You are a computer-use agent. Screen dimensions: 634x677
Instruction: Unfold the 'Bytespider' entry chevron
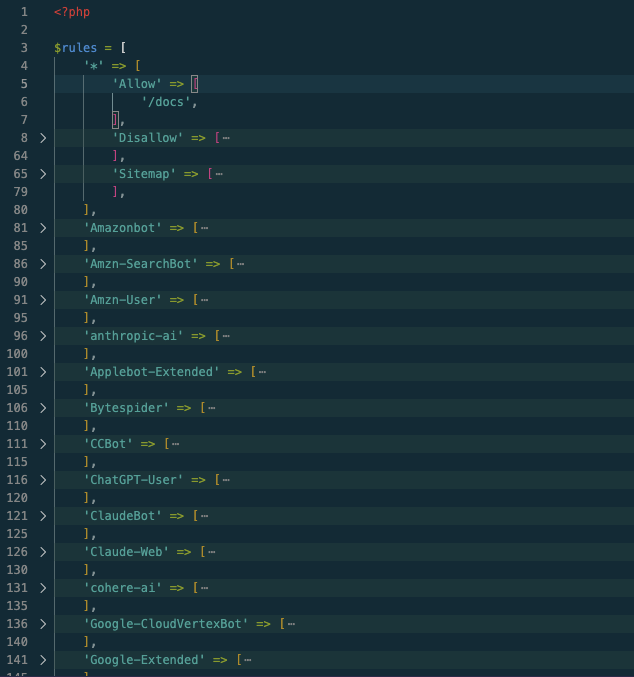(42, 408)
